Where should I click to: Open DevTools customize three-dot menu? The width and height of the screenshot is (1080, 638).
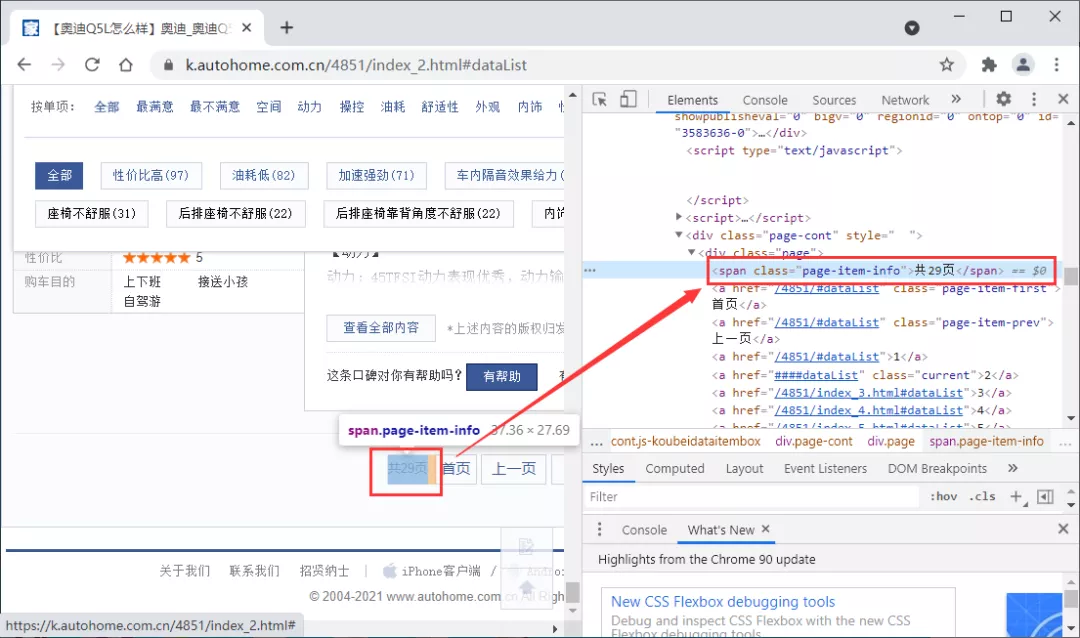point(1033,99)
